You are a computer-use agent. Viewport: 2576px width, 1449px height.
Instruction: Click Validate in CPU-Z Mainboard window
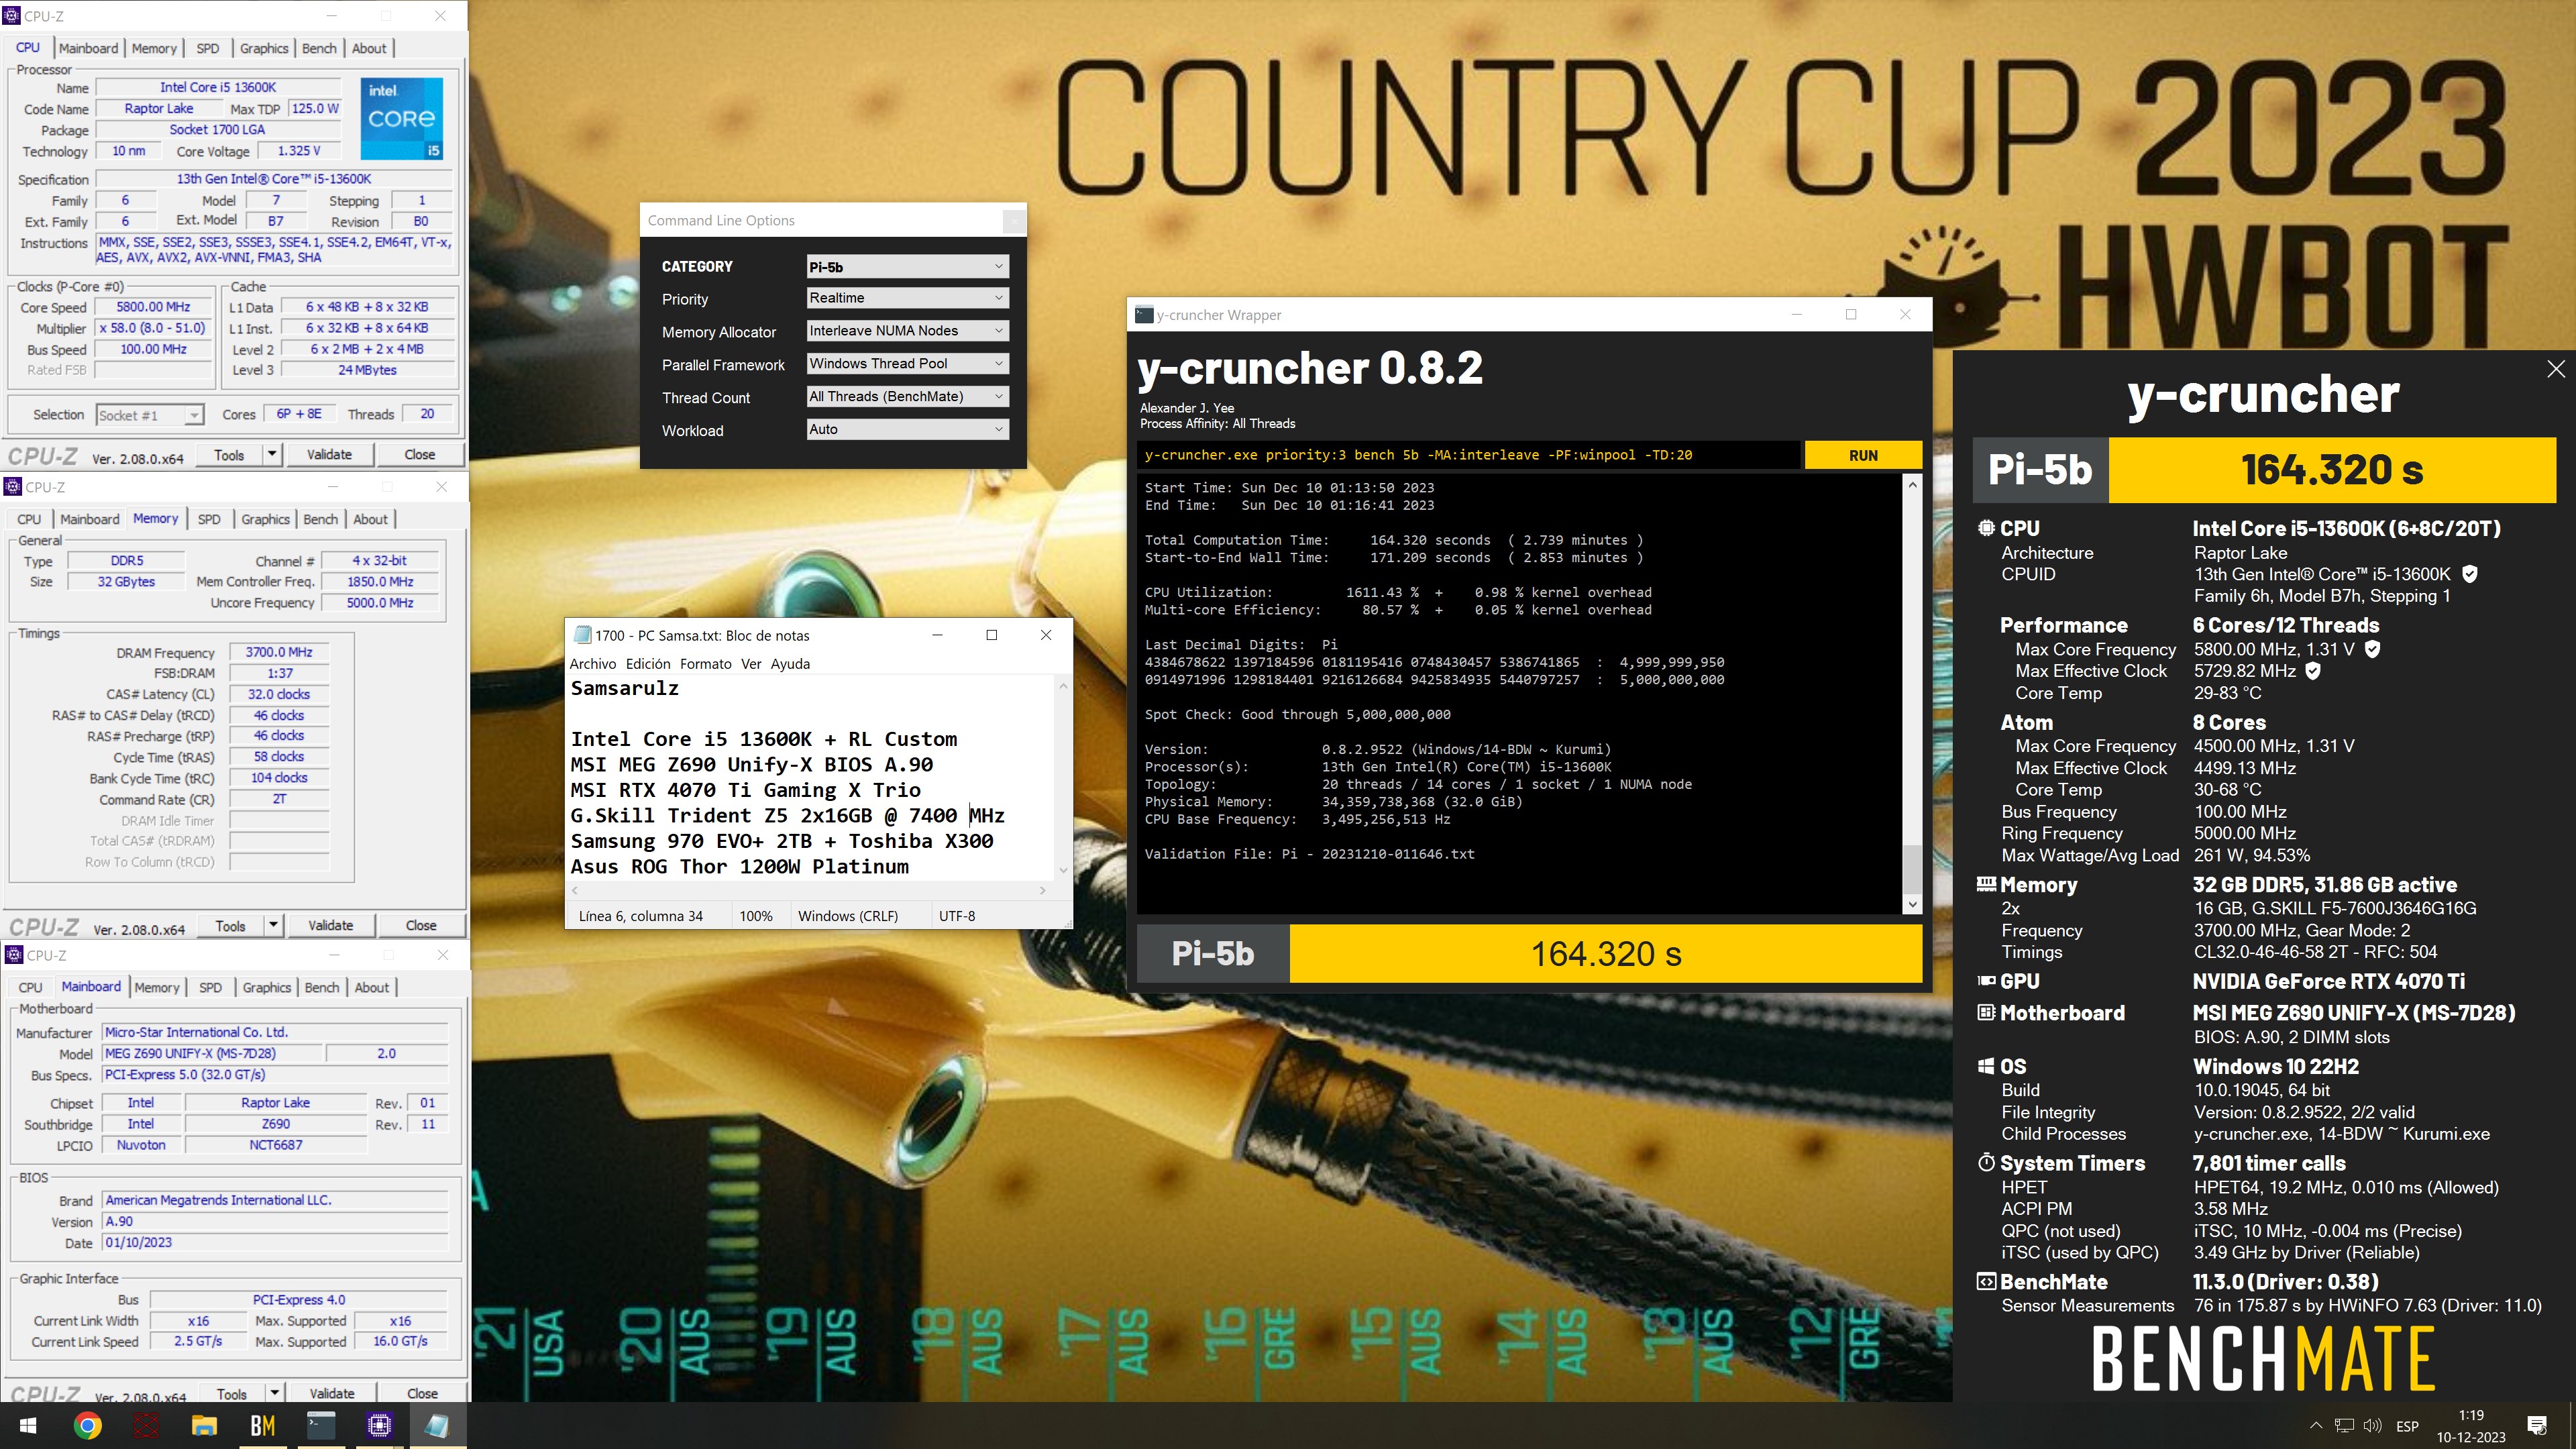click(x=332, y=1394)
